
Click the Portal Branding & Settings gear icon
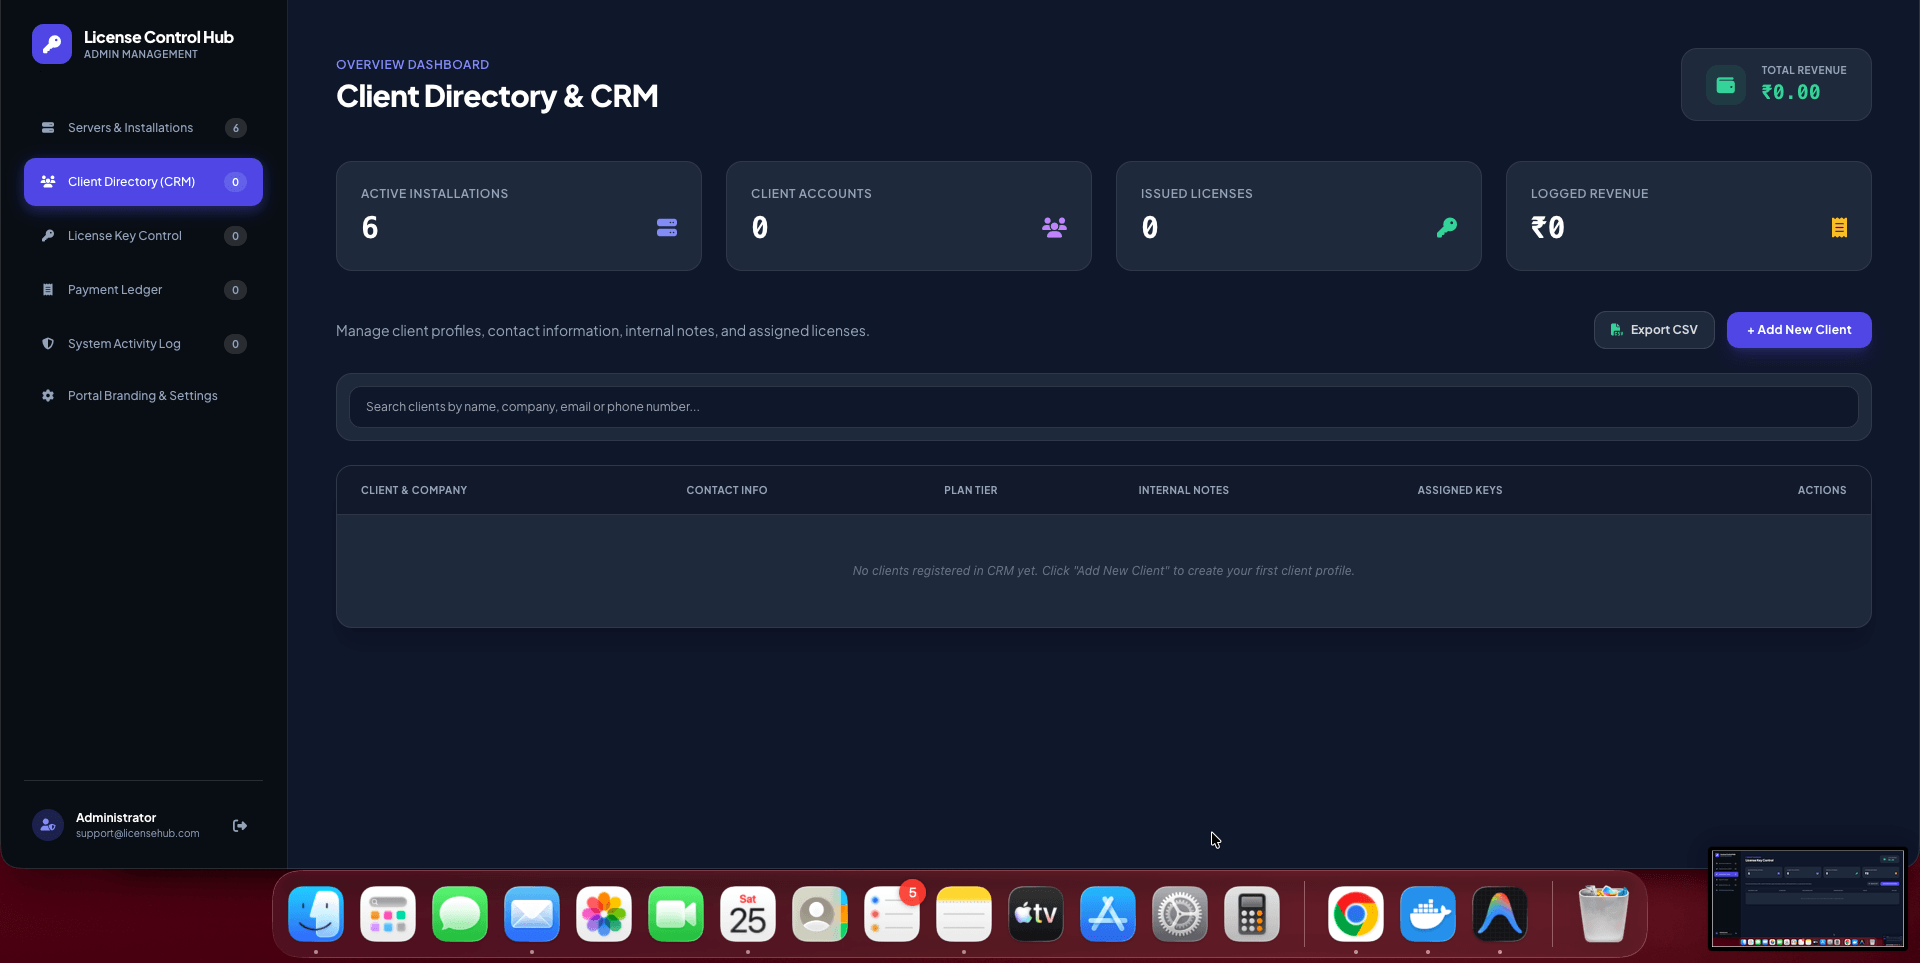pyautogui.click(x=48, y=396)
